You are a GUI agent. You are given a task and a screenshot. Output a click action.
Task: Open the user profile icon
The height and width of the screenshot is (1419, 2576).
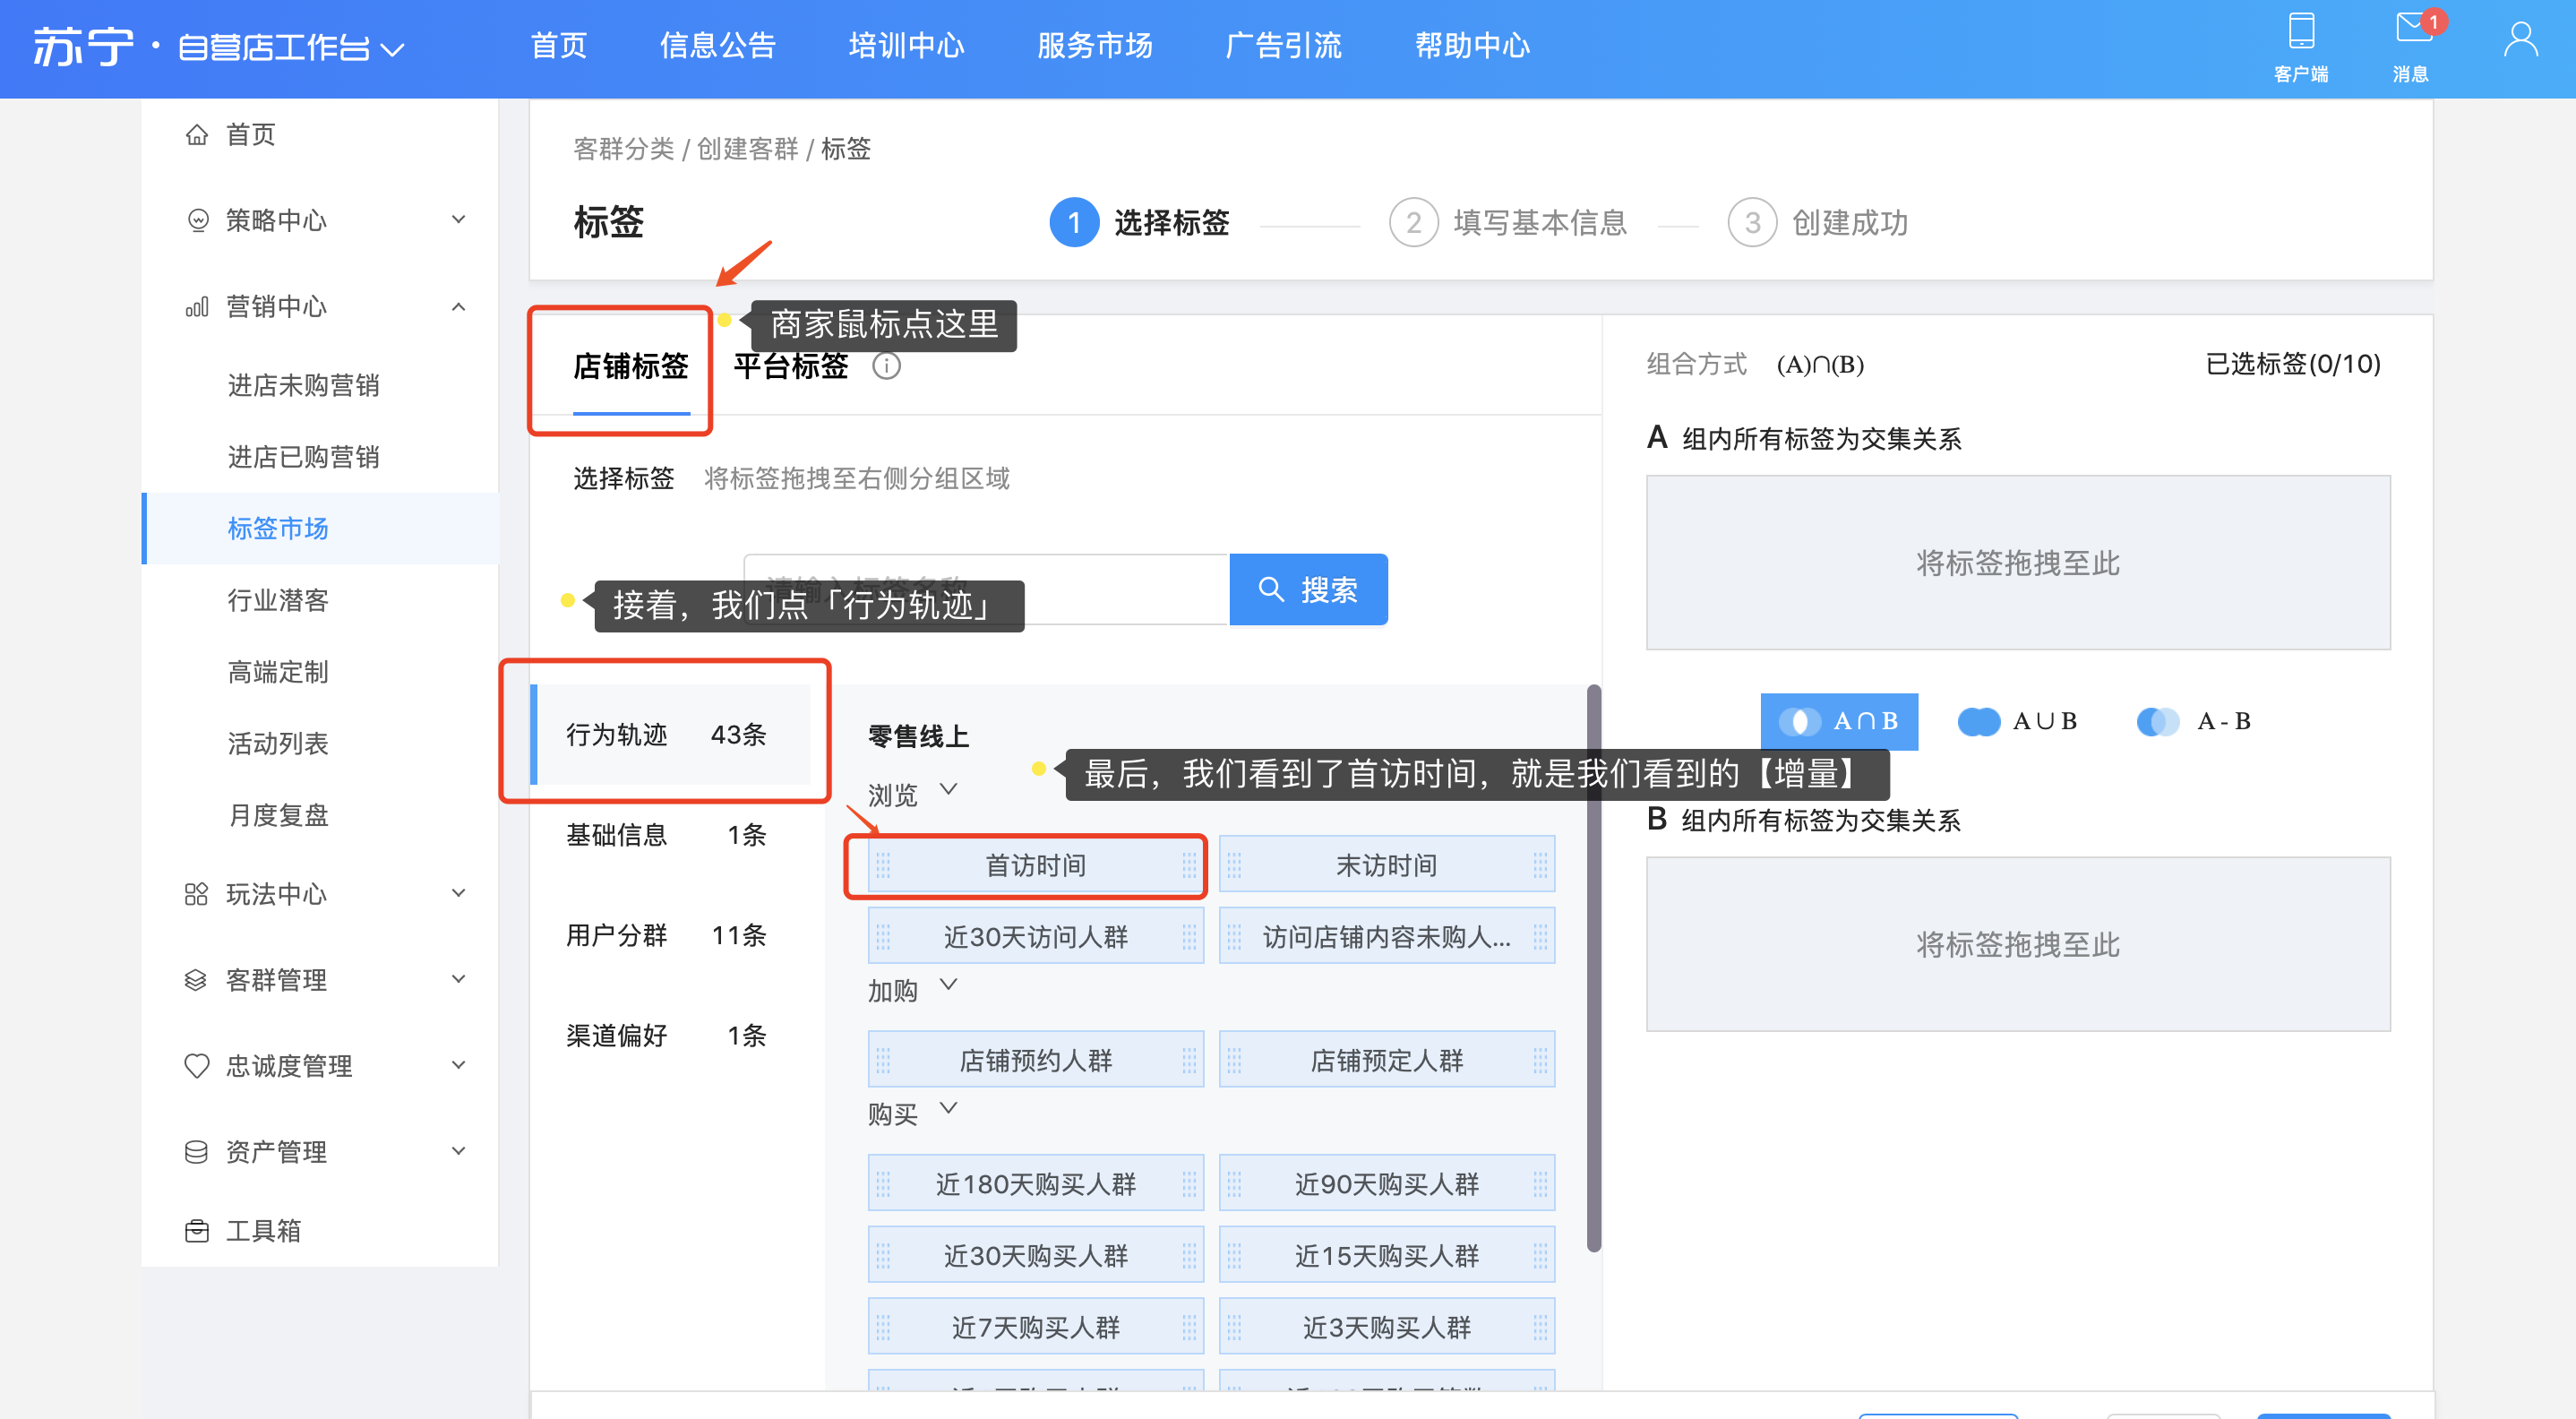point(2520,41)
